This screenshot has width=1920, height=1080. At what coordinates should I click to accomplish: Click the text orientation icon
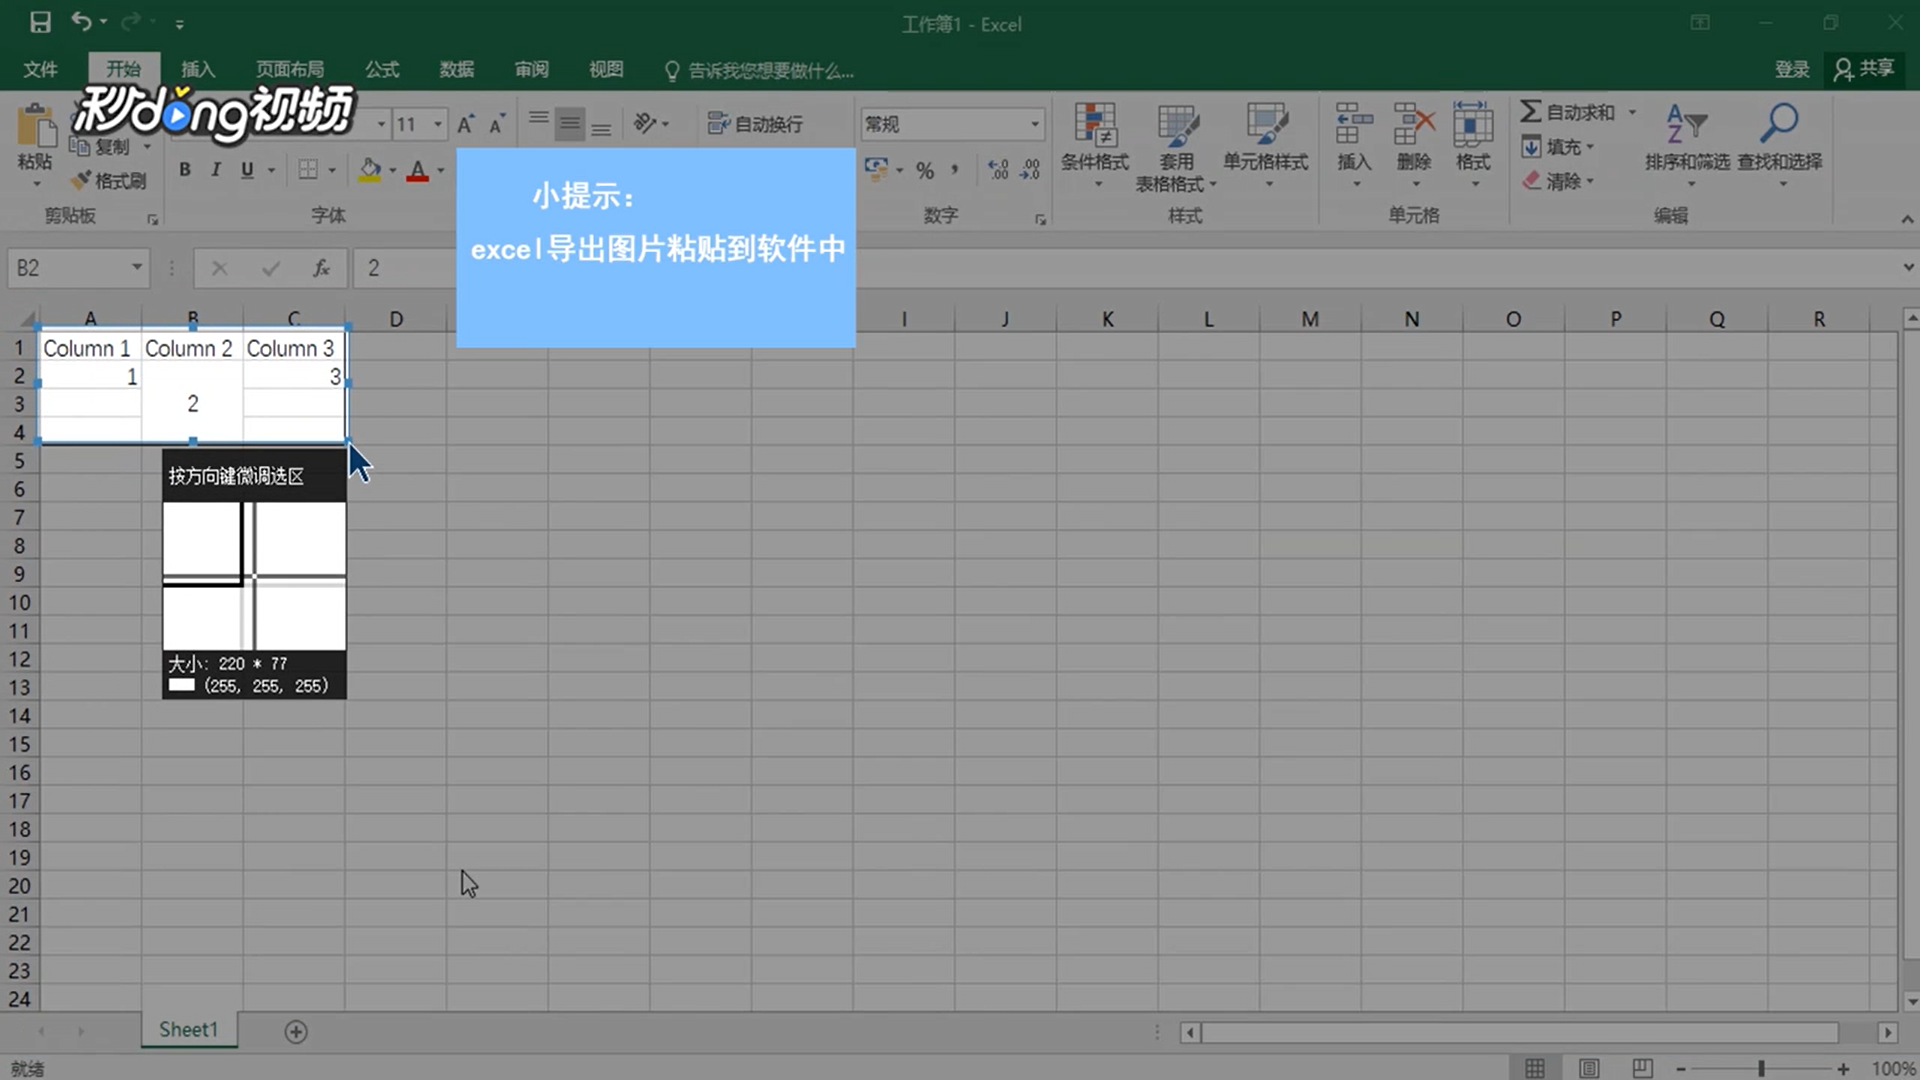point(645,123)
